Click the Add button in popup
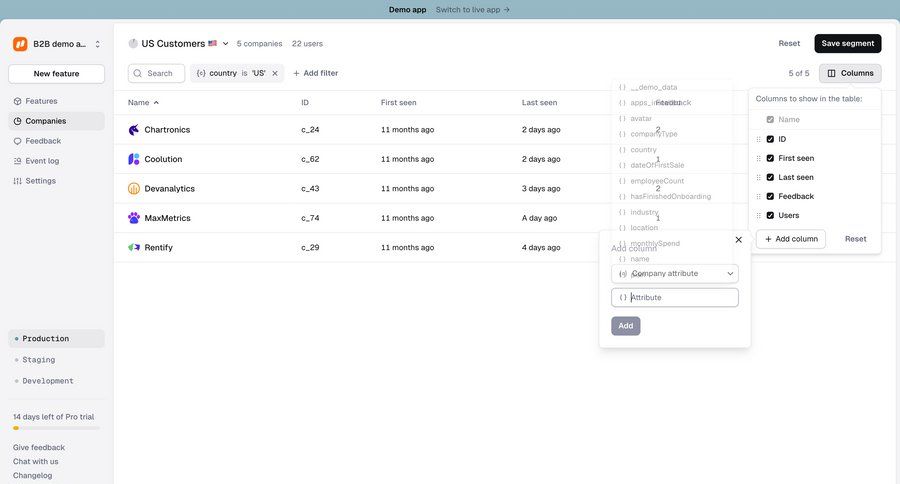900x484 pixels. pyautogui.click(x=626, y=326)
